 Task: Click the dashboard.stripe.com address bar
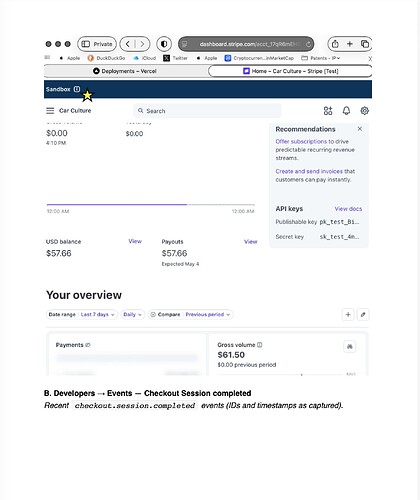(246, 44)
